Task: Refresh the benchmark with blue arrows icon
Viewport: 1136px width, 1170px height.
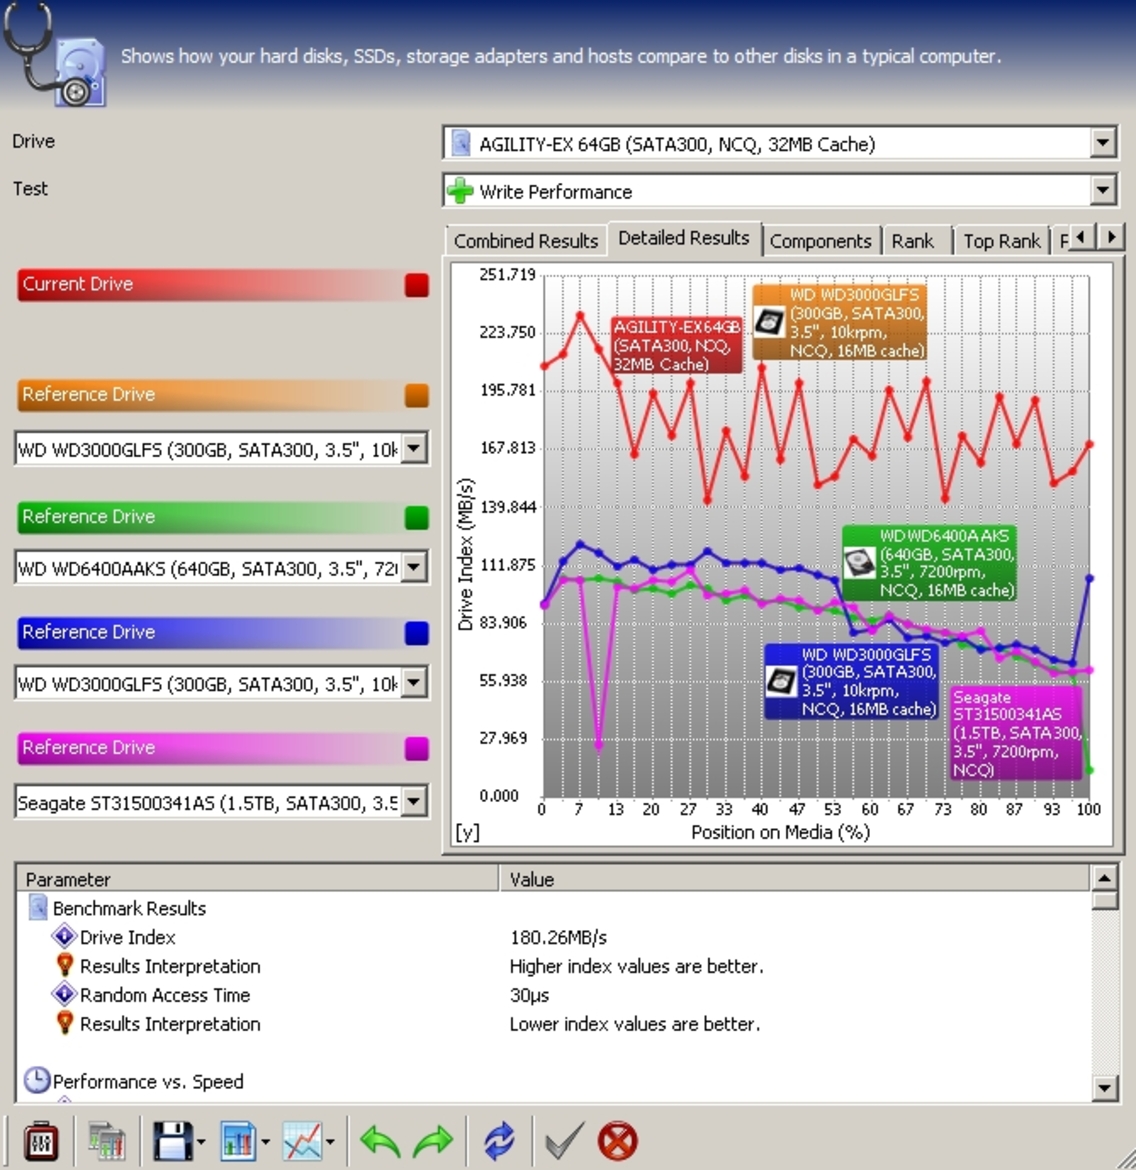Action: pos(499,1141)
